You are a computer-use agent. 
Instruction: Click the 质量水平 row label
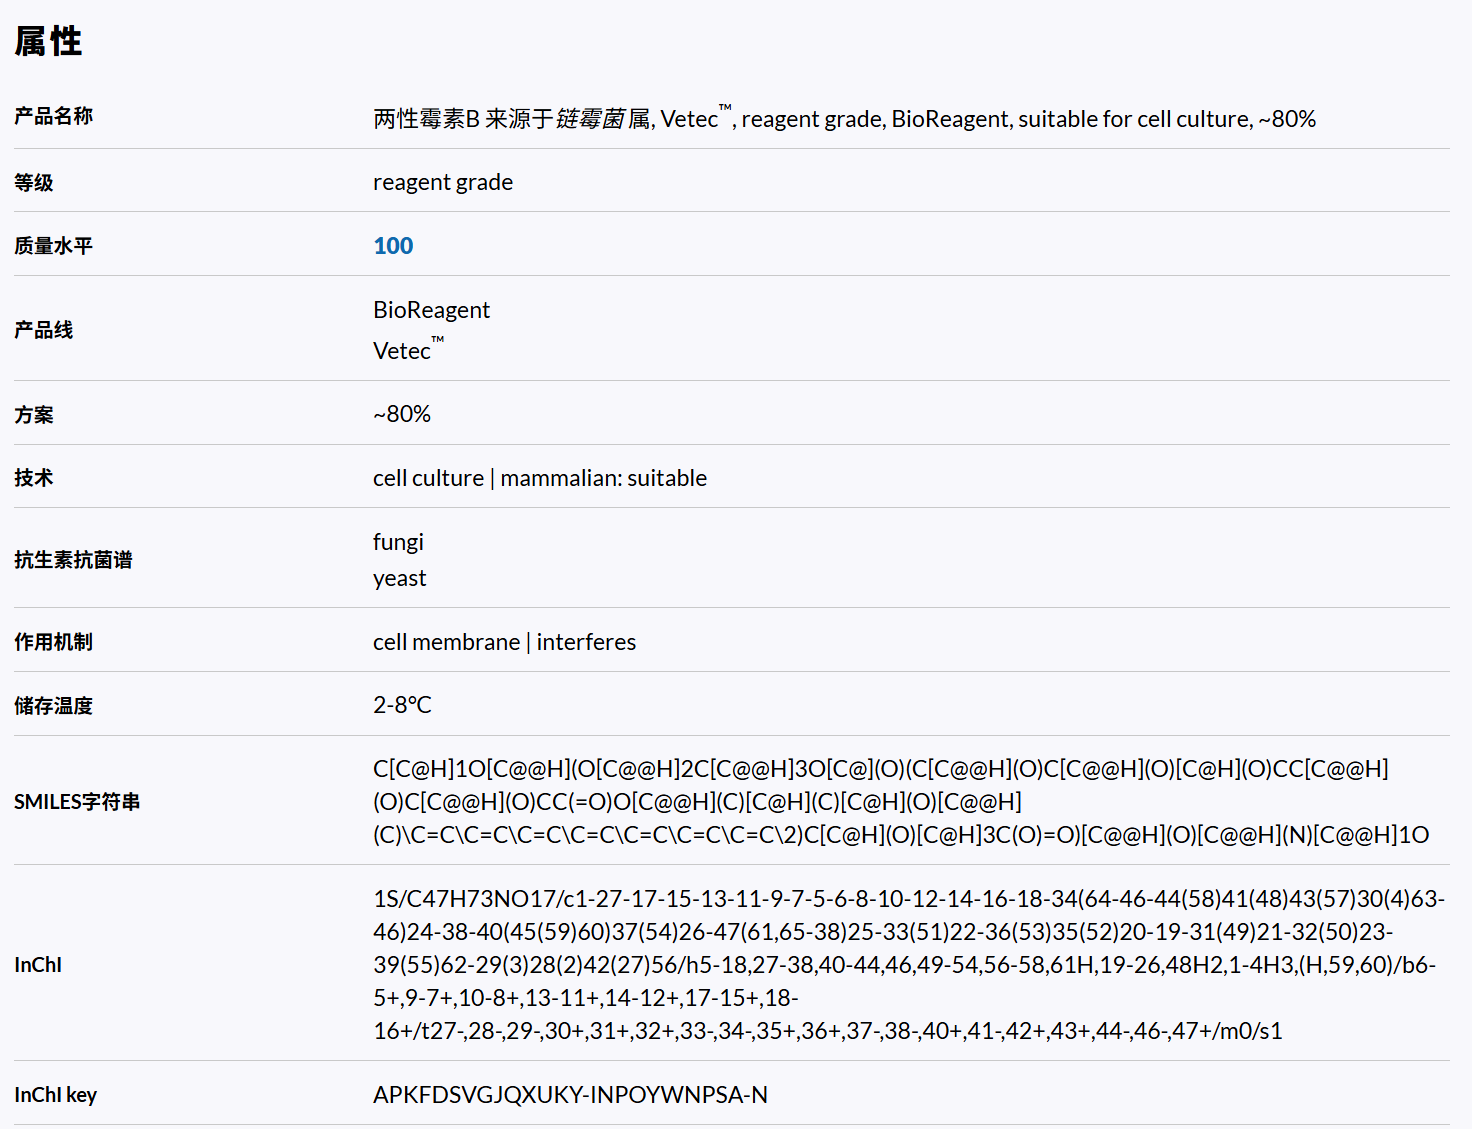tap(52, 245)
